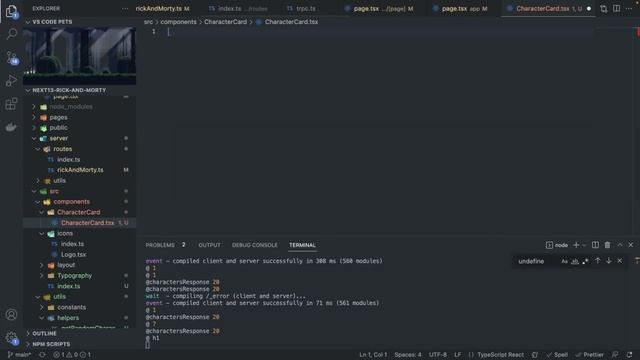Image resolution: width=640 pixels, height=360 pixels.
Task: Switch to the Debug Console tab
Action: [254, 245]
